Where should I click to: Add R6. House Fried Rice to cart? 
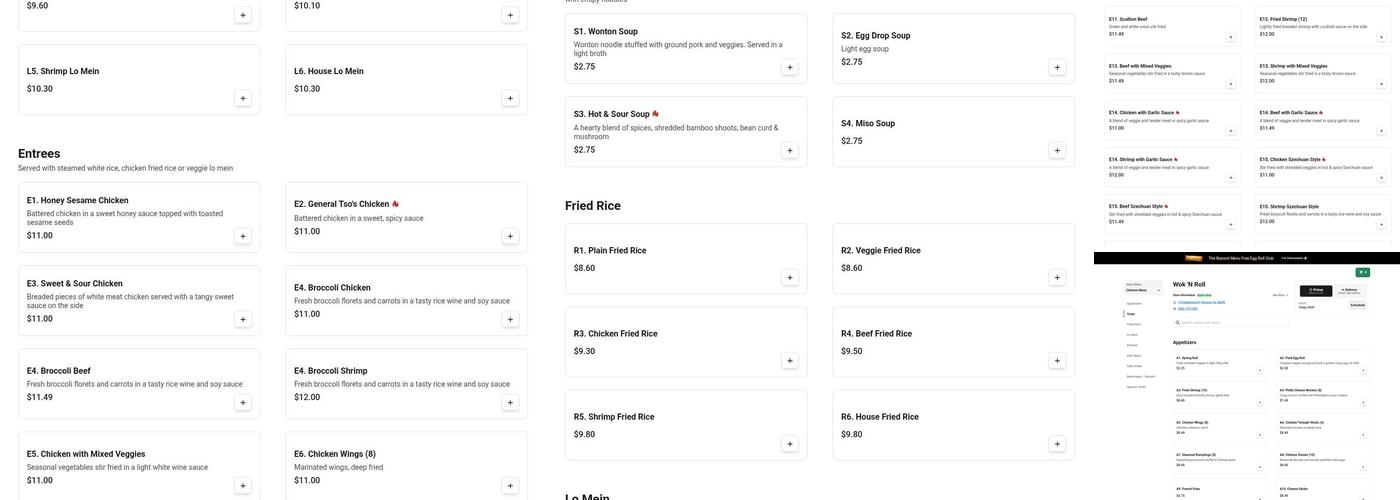[1057, 444]
